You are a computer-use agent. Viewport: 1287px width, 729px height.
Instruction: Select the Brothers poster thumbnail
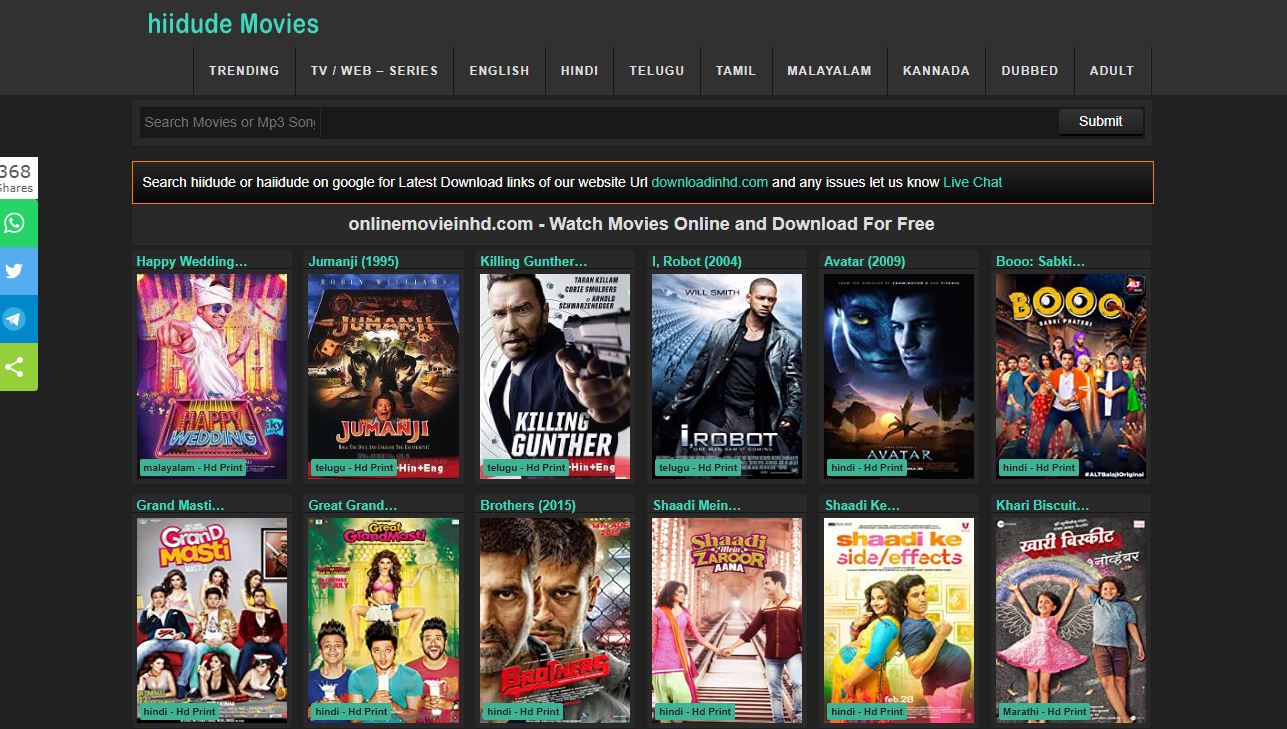coord(555,620)
